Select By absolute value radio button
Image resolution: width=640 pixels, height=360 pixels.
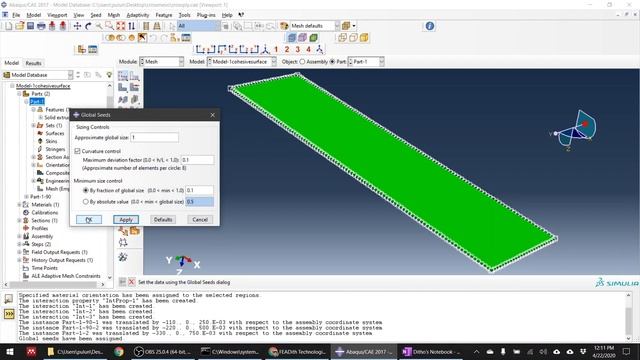(x=86, y=202)
